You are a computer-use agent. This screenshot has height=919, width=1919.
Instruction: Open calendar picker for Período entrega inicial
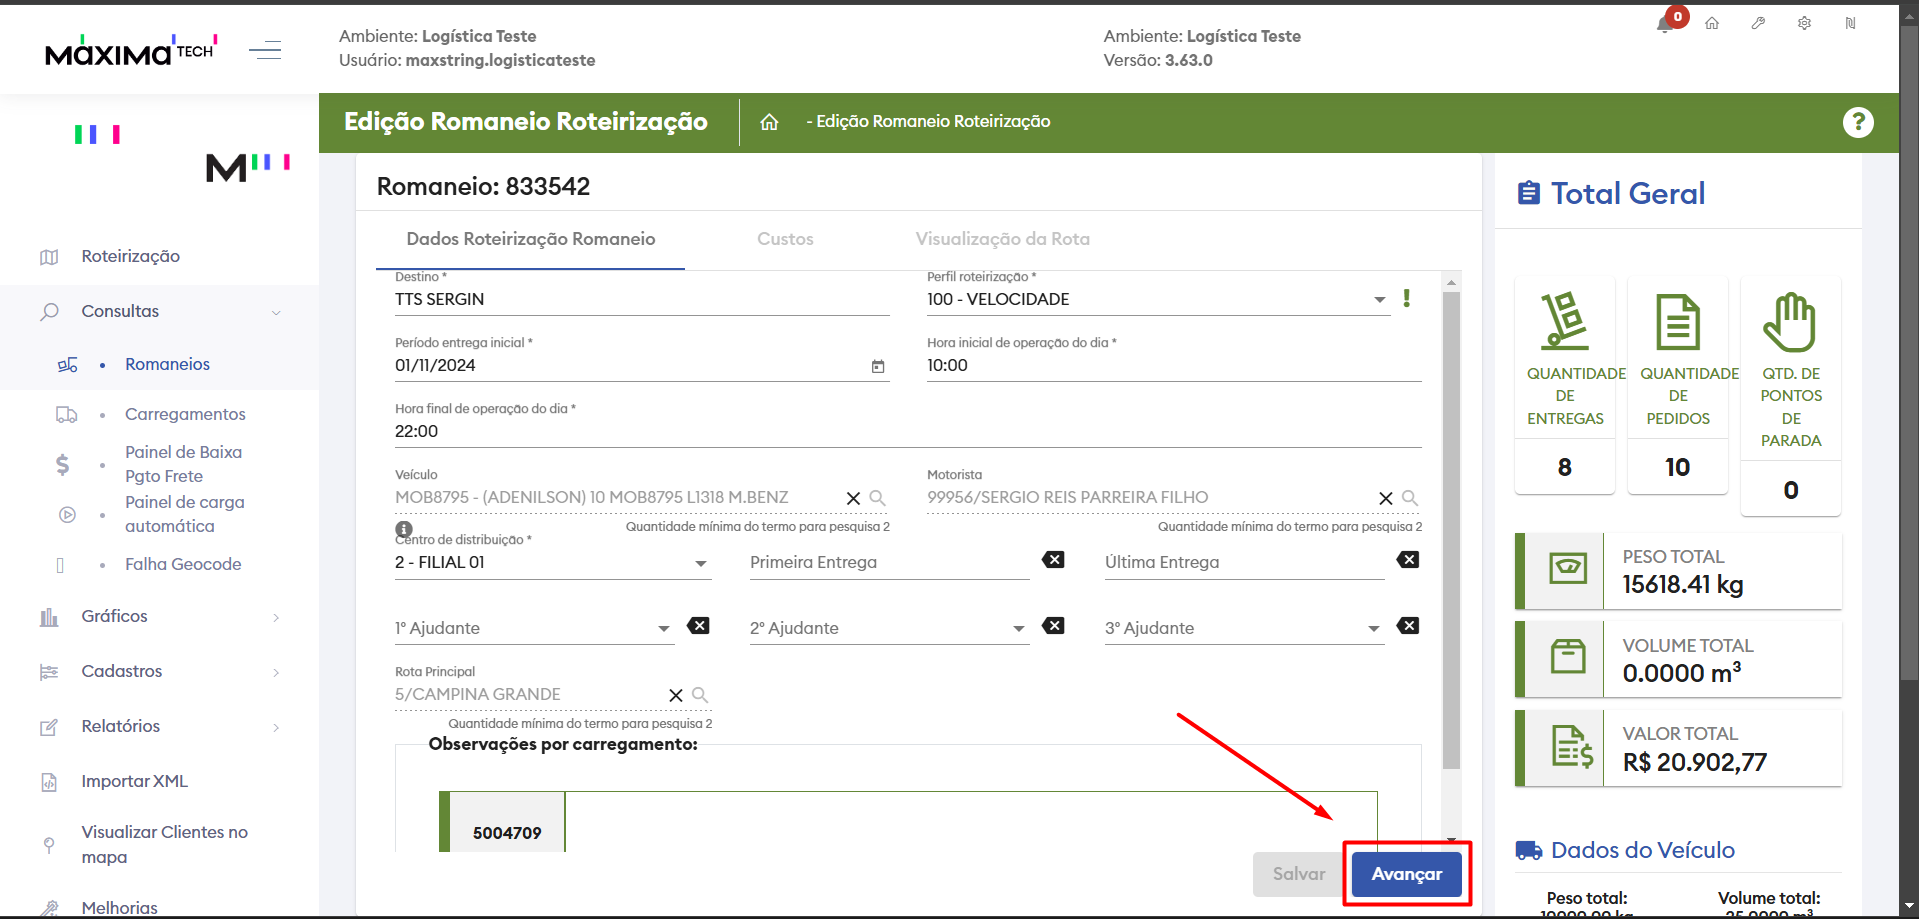click(878, 367)
